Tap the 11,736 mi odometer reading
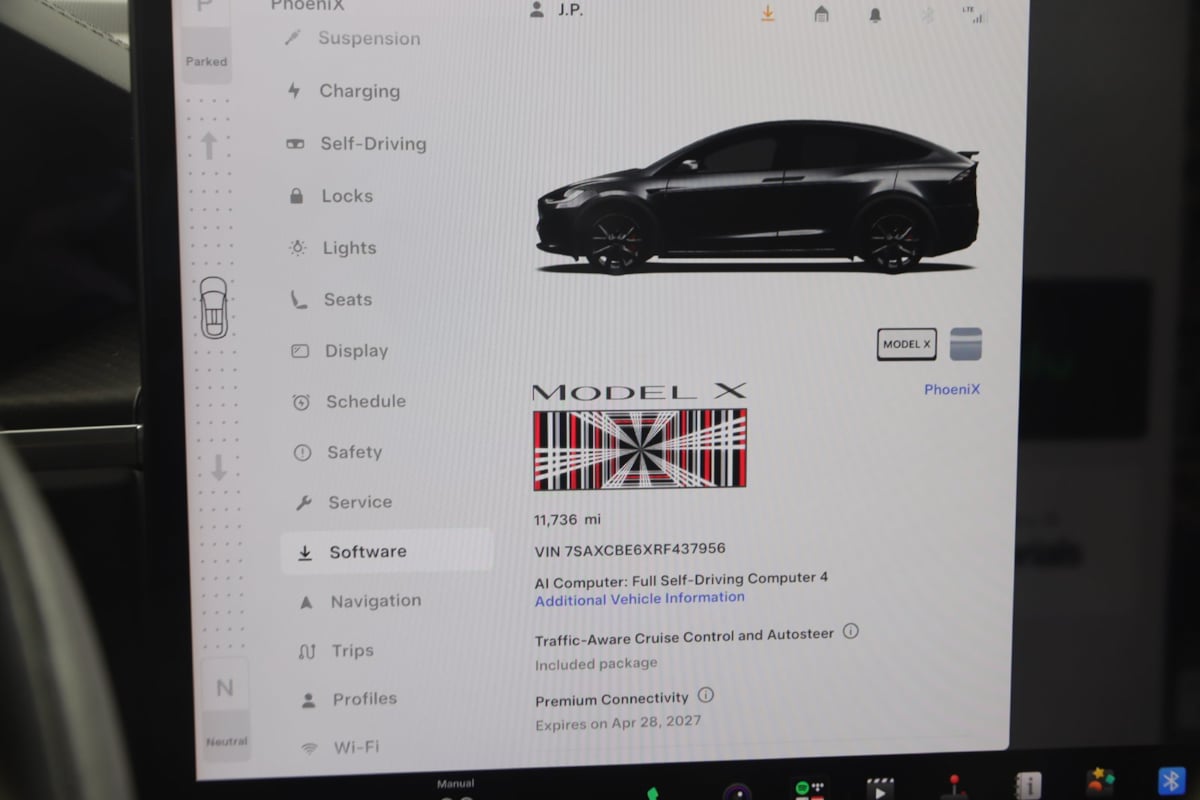The height and width of the screenshot is (800, 1200). (567, 520)
